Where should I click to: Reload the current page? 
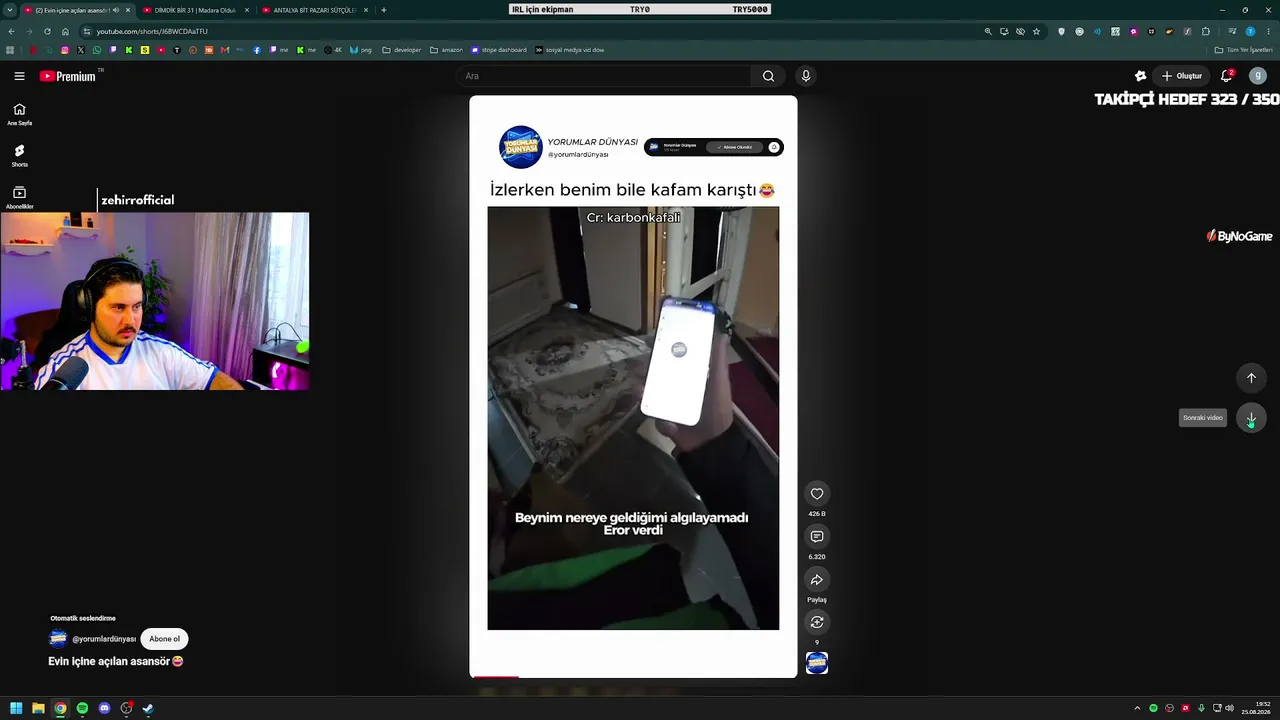(47, 31)
